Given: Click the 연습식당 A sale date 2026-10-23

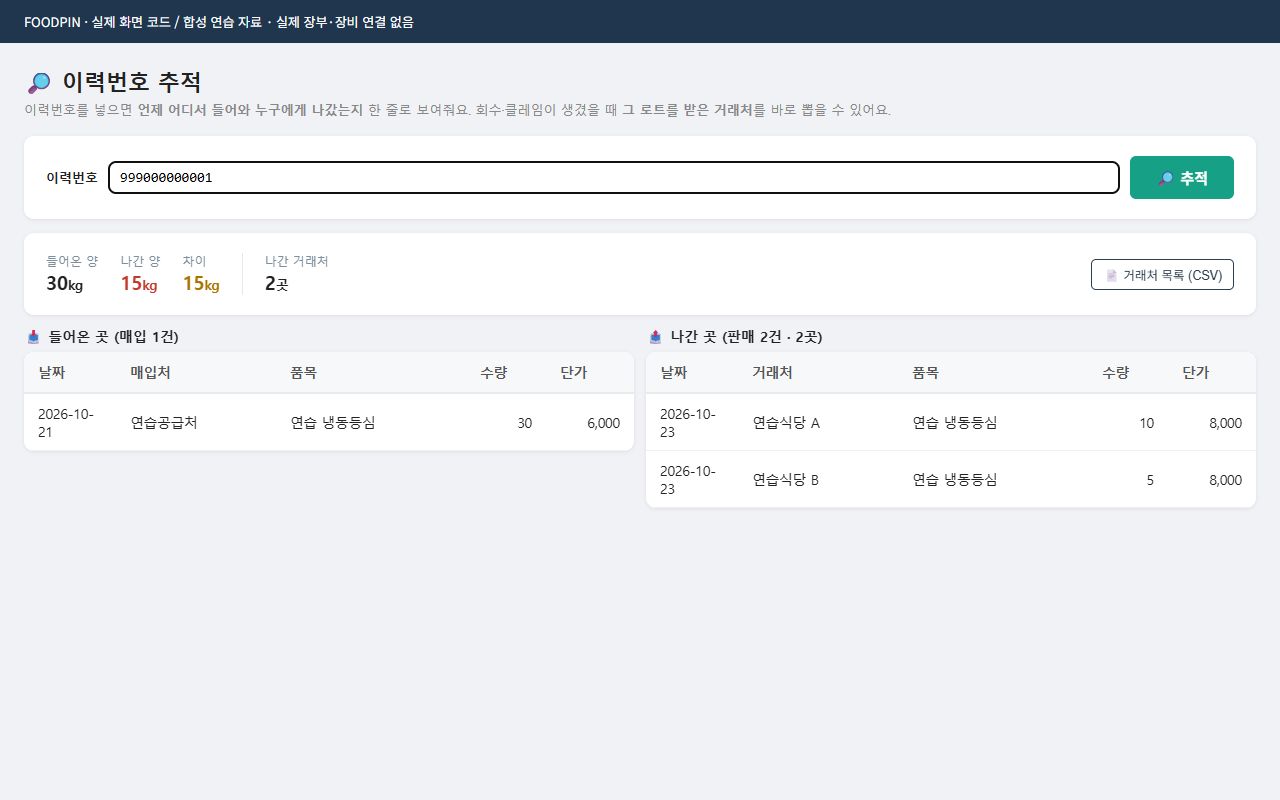Looking at the screenshot, I should click(688, 423).
